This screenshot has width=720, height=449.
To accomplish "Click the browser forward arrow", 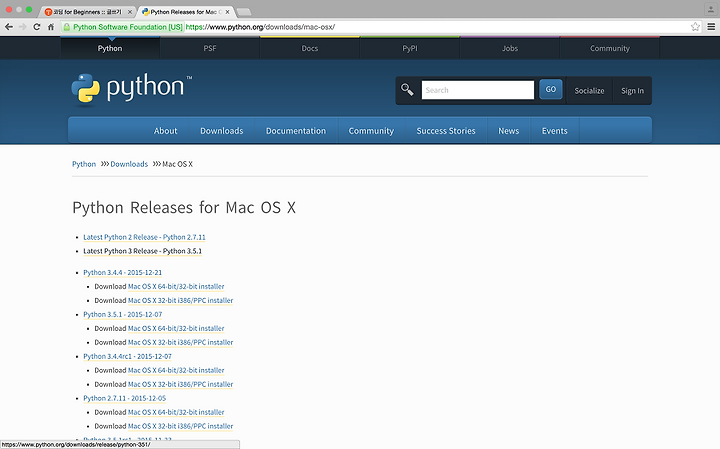I will tap(22, 27).
